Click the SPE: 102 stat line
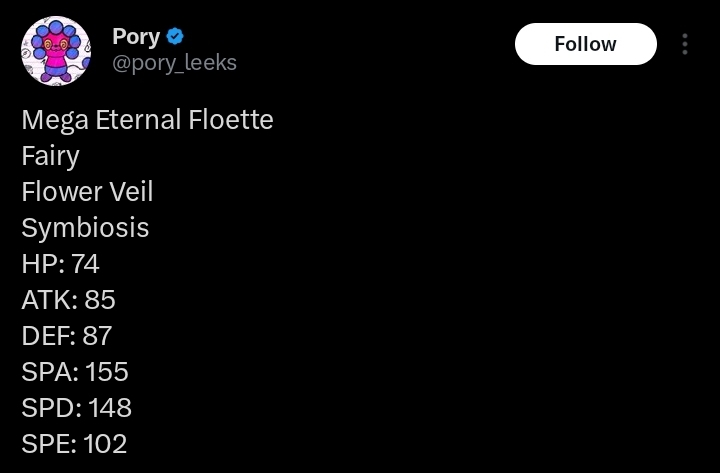This screenshot has width=720, height=473. click(74, 444)
